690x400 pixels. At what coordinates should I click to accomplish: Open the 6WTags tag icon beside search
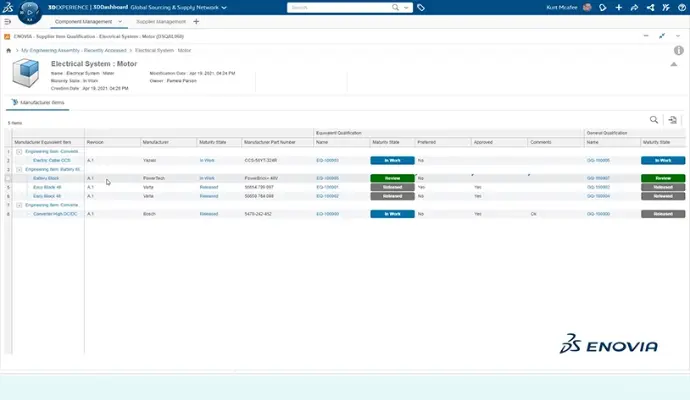point(421,7)
